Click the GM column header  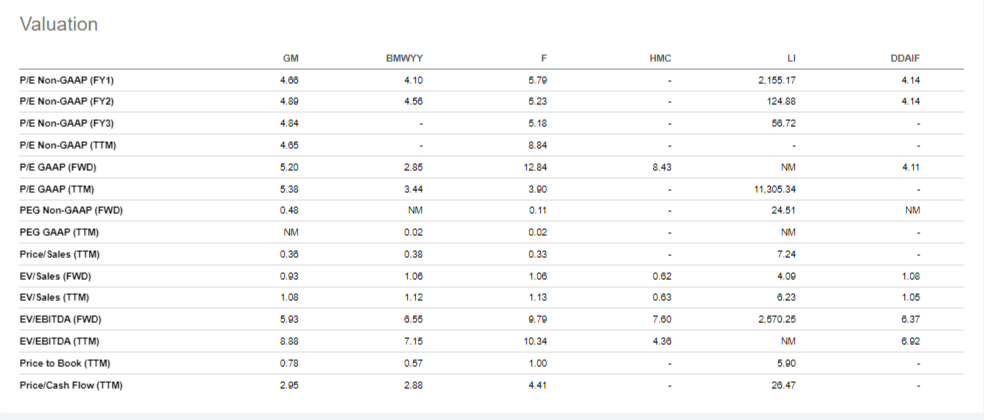291,58
